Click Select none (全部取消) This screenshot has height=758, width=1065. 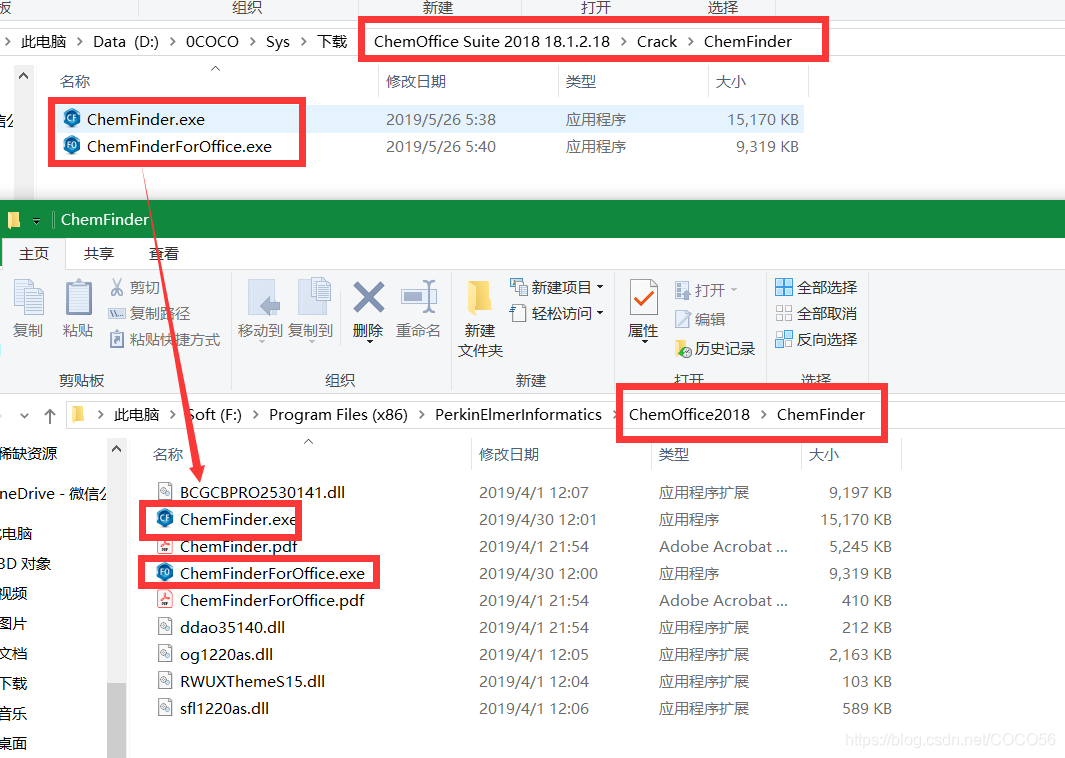[x=816, y=313]
